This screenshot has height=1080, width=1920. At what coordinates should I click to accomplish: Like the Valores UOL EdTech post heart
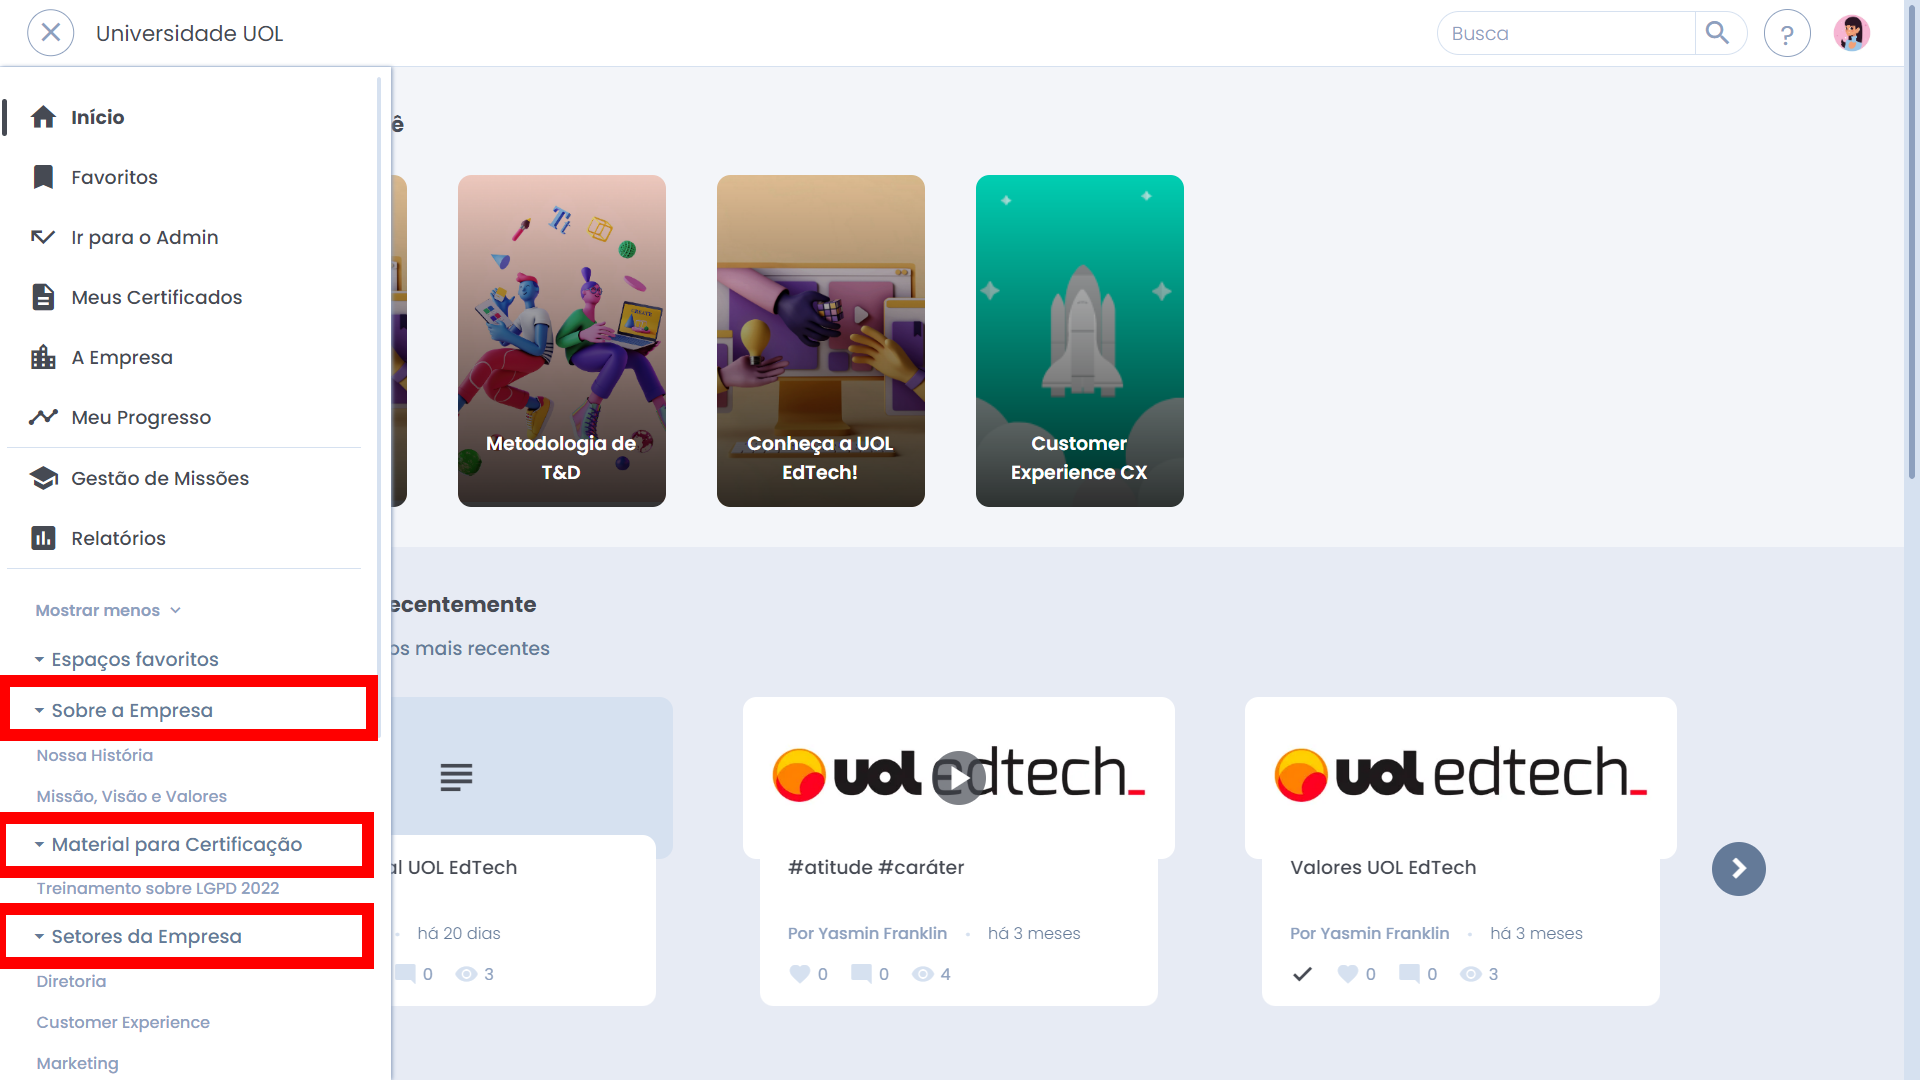[1347, 974]
